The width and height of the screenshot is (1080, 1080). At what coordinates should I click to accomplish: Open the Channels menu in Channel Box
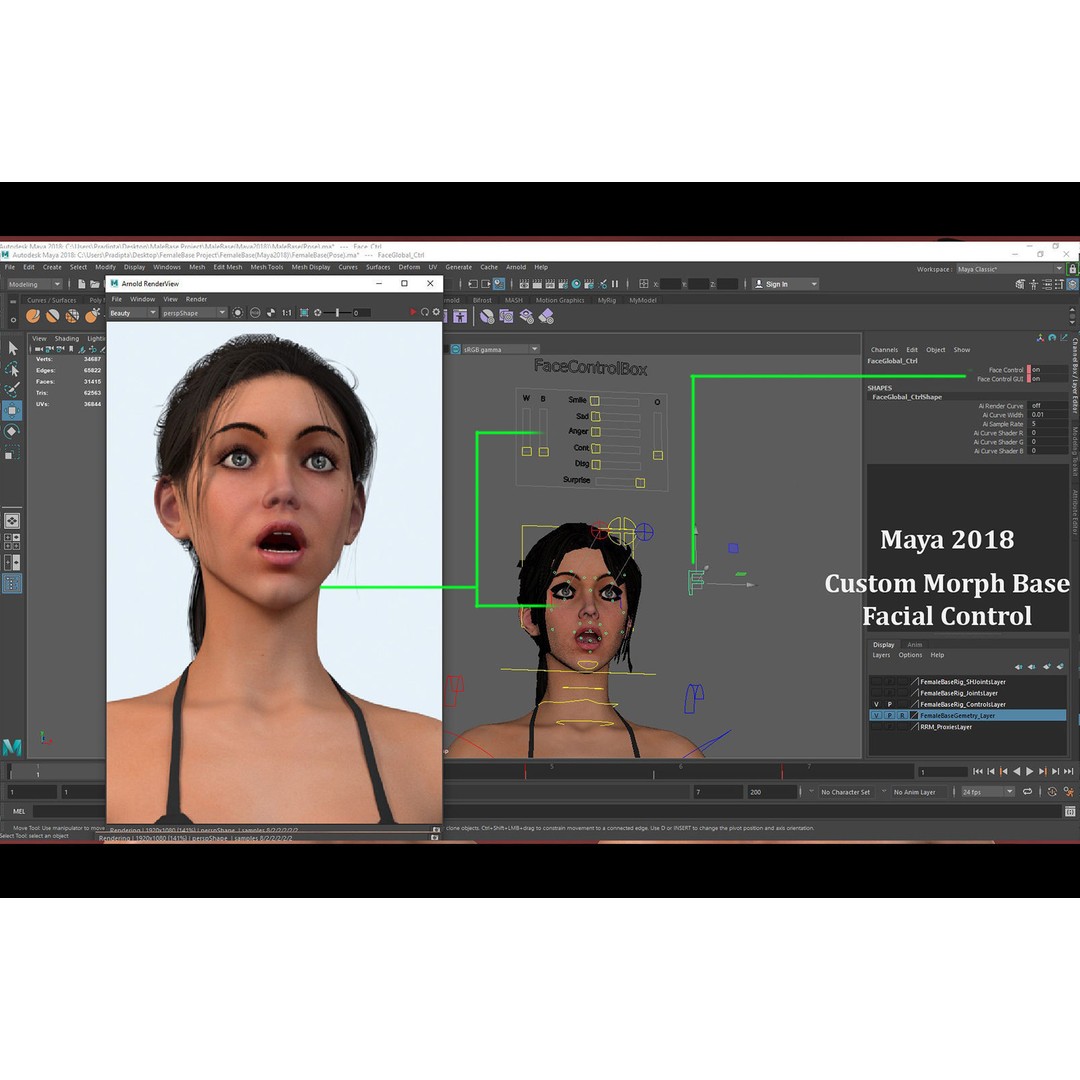[884, 350]
